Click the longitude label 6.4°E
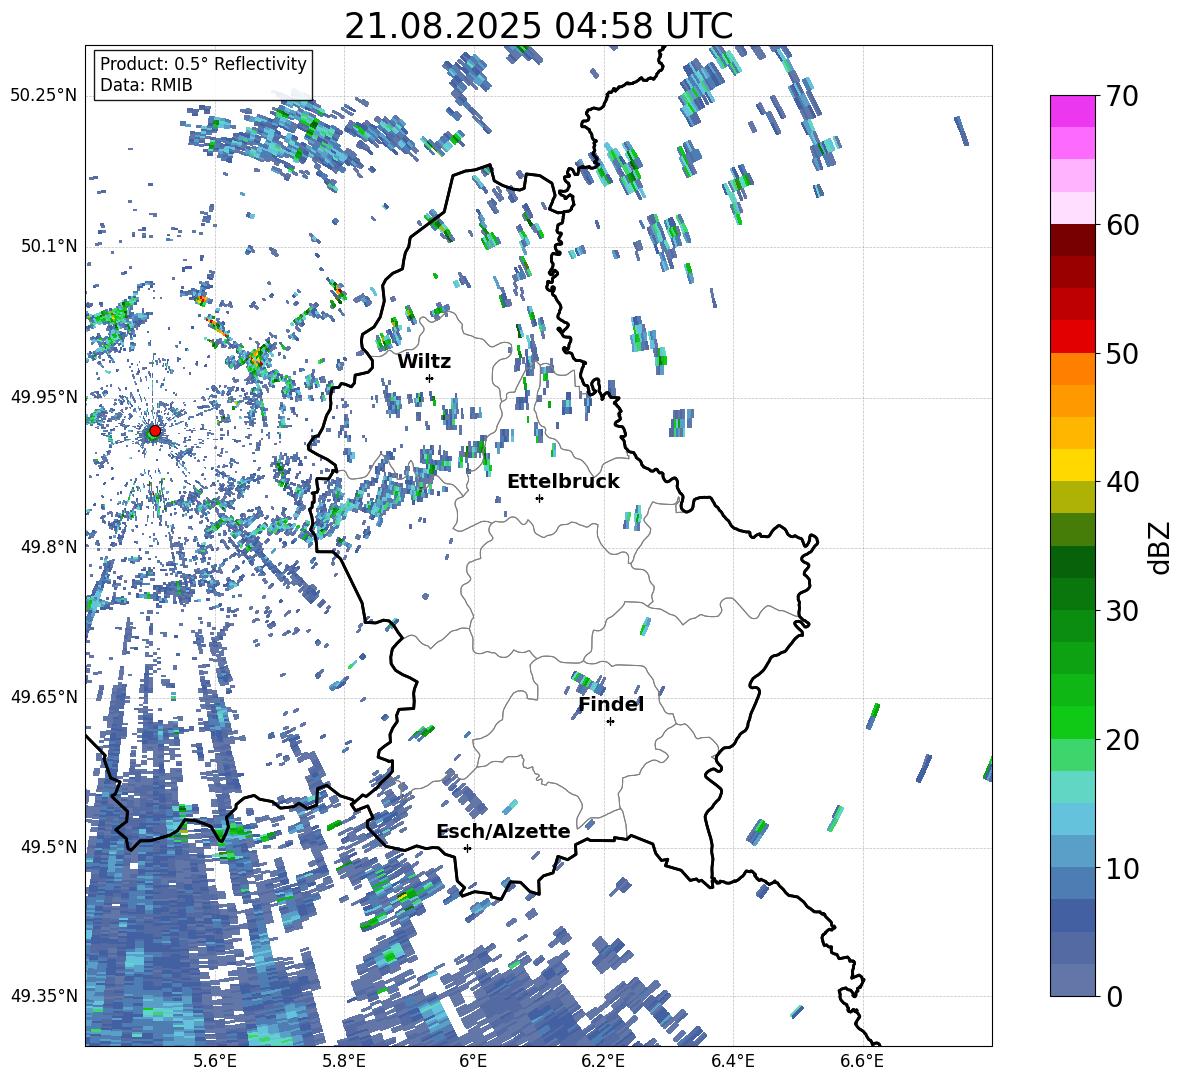Image resolution: width=1184 pixels, height=1081 pixels. (732, 1061)
